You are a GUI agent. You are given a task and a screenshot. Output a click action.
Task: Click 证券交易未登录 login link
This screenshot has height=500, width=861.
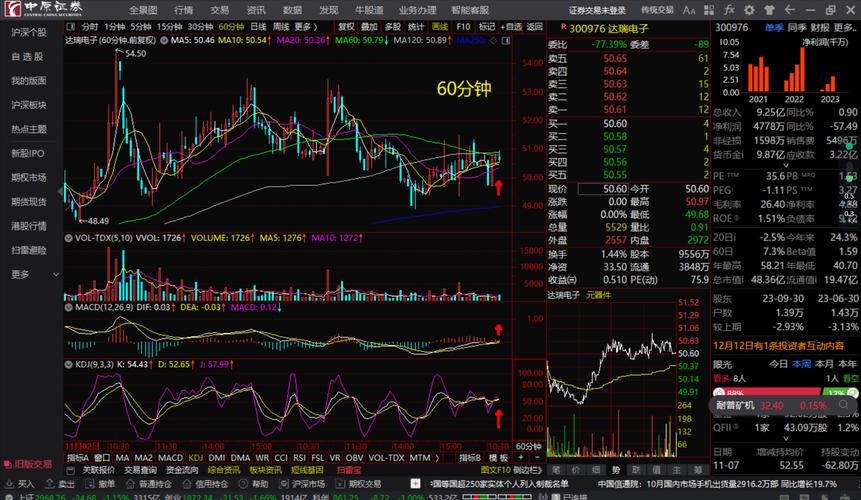tap(597, 10)
